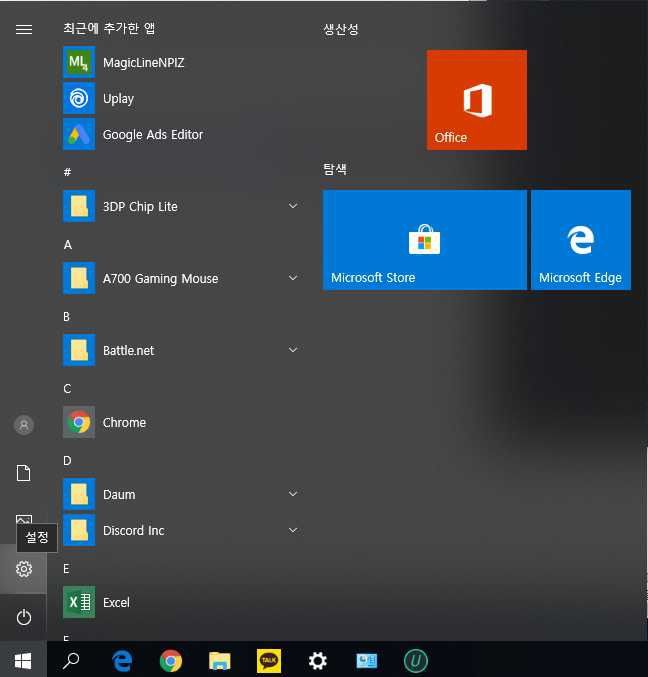Open File Explorer from the taskbar
The width and height of the screenshot is (648, 677).
(x=220, y=661)
